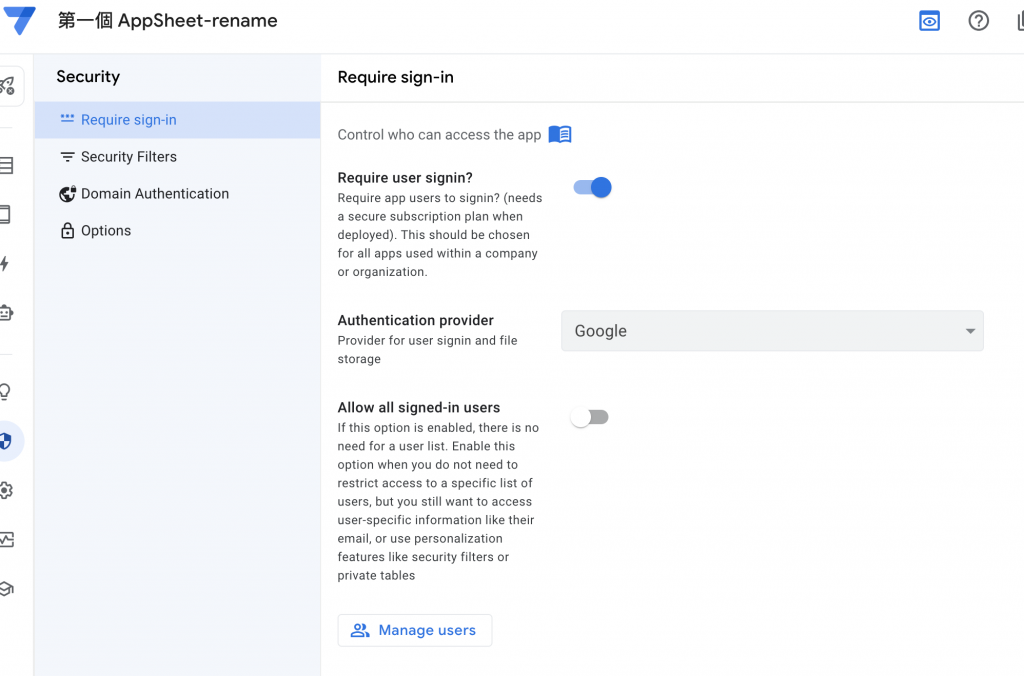
Task: Click the AppSheet logo icon
Action: (x=19, y=21)
